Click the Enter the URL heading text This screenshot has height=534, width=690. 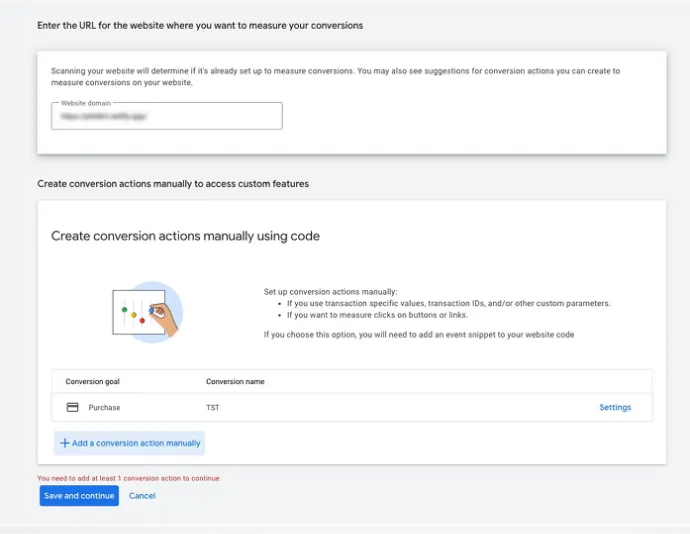[200, 26]
